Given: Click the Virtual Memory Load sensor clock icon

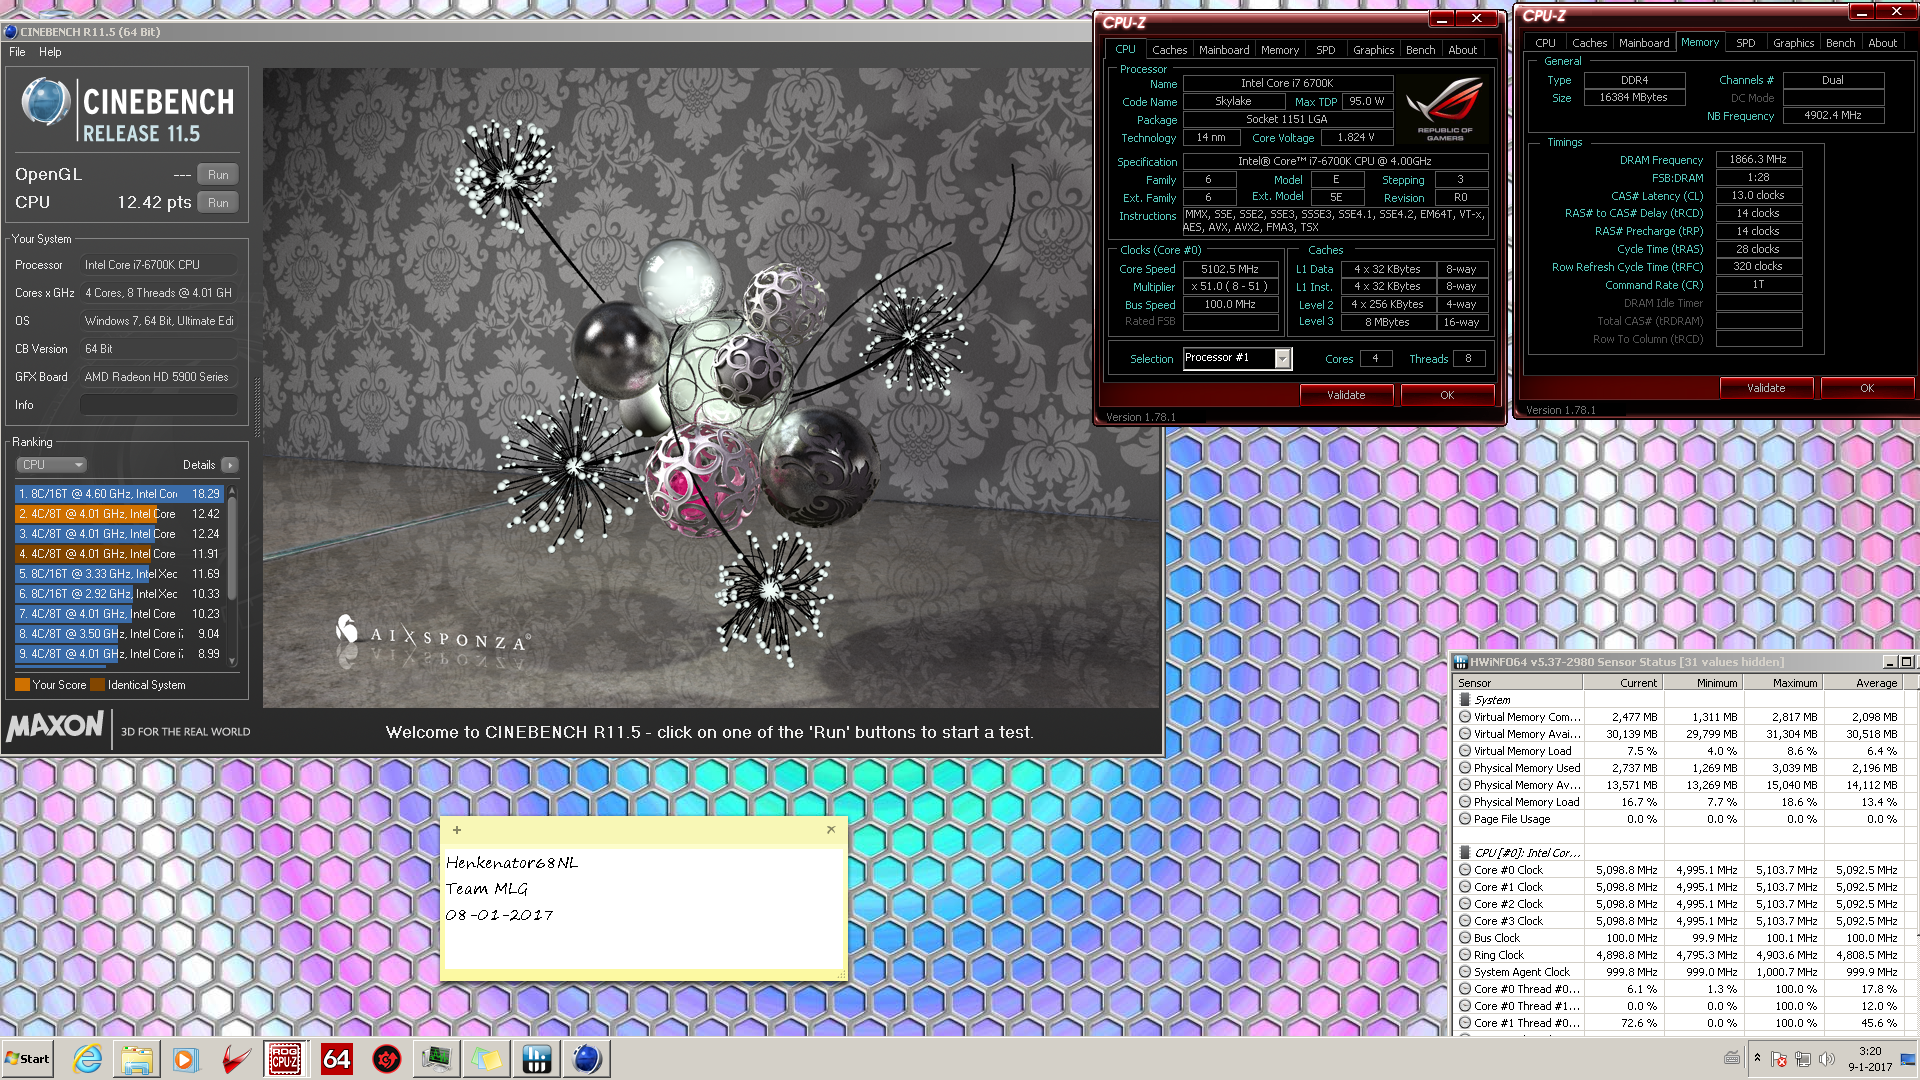Looking at the screenshot, I should 1465,751.
